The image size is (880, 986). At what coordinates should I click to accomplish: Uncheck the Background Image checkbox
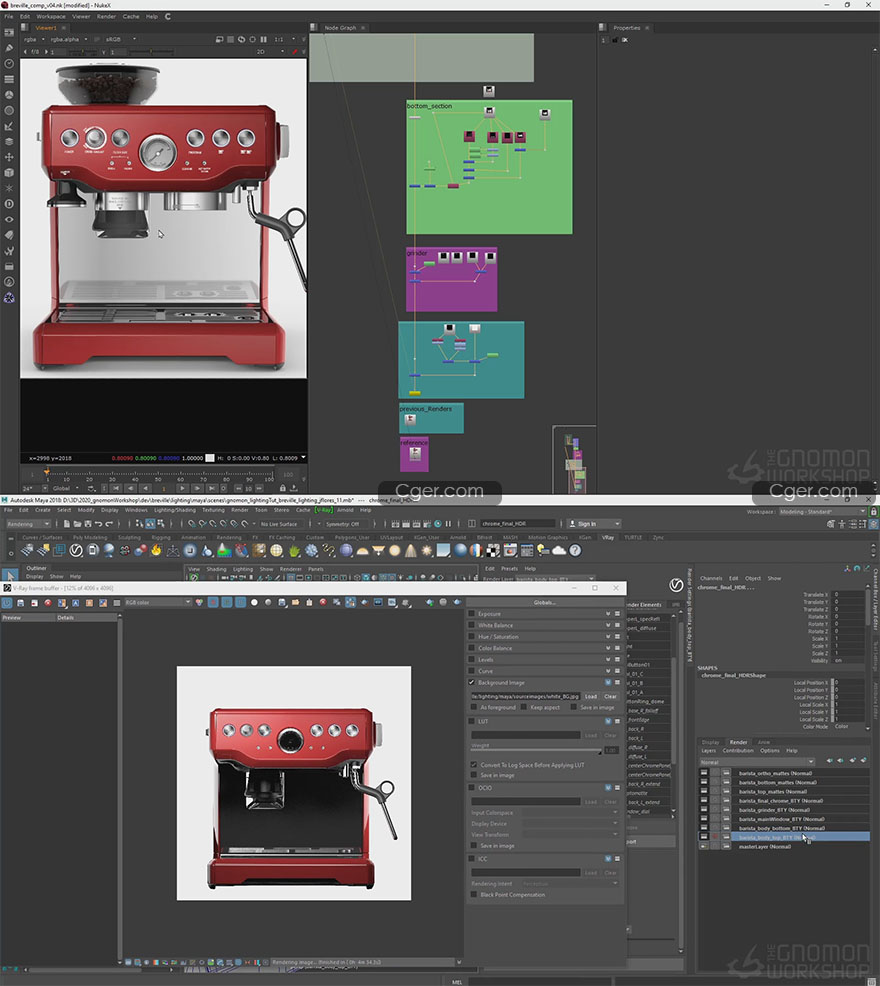click(471, 682)
